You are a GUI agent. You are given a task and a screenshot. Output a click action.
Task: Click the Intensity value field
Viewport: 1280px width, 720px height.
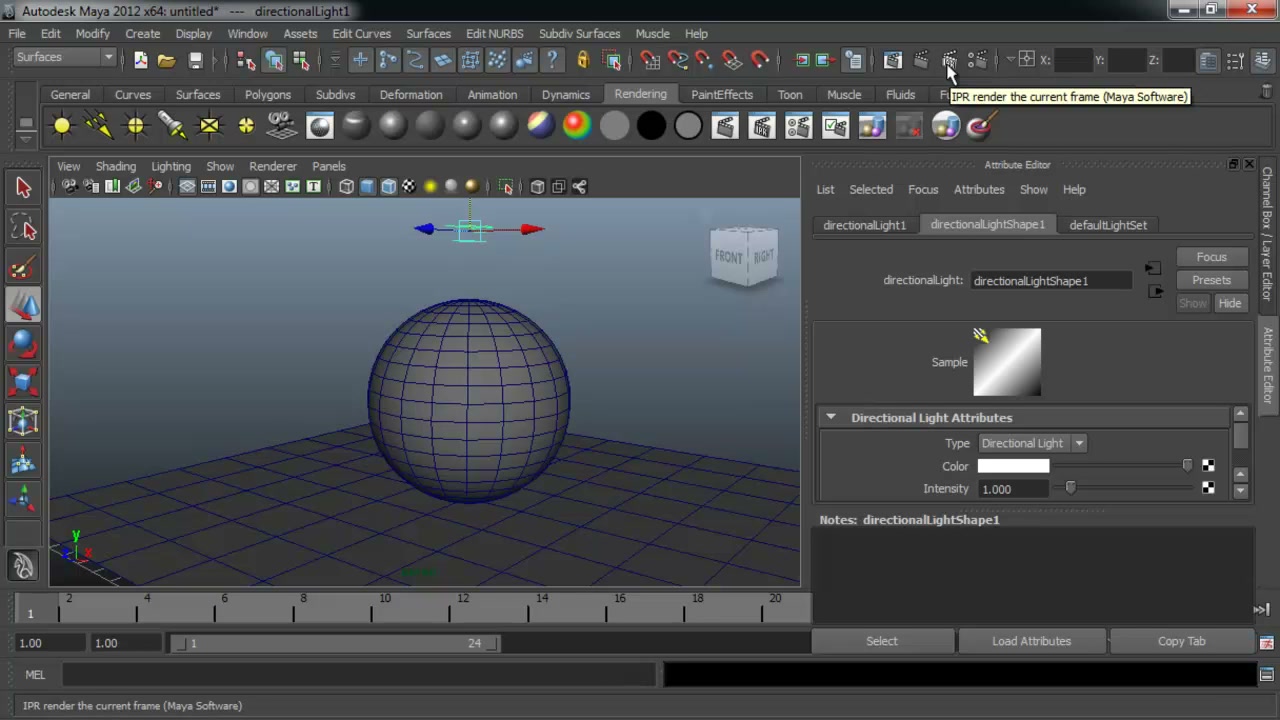point(1013,489)
